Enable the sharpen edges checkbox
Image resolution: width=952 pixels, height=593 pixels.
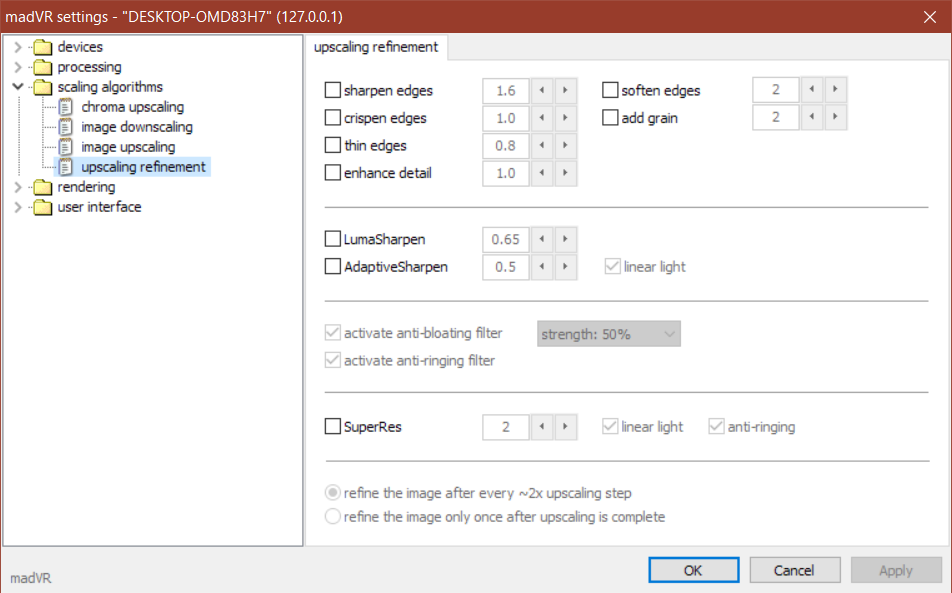pos(333,90)
